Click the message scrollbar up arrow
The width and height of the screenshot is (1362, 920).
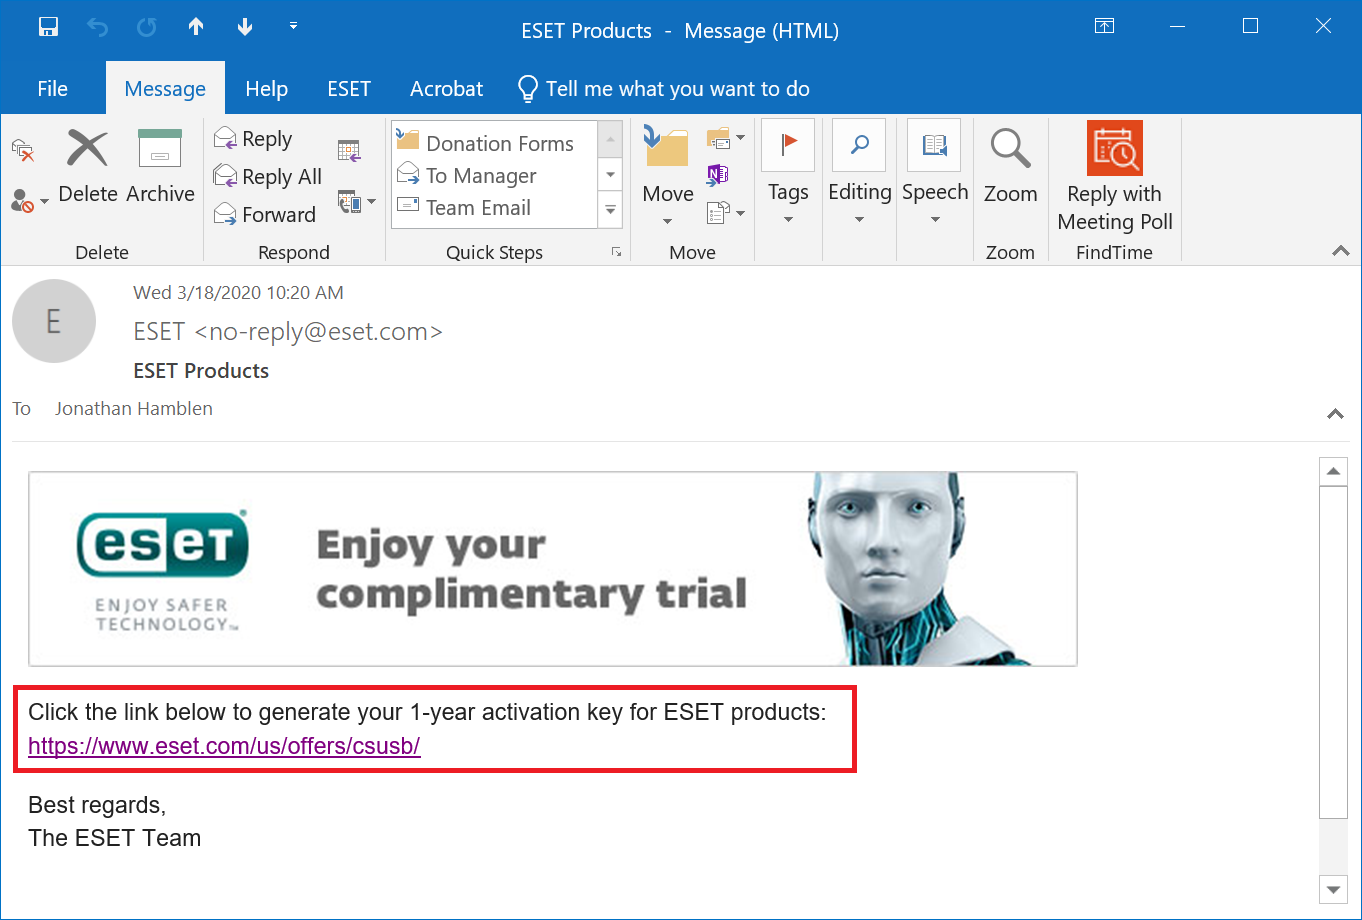(x=1334, y=471)
